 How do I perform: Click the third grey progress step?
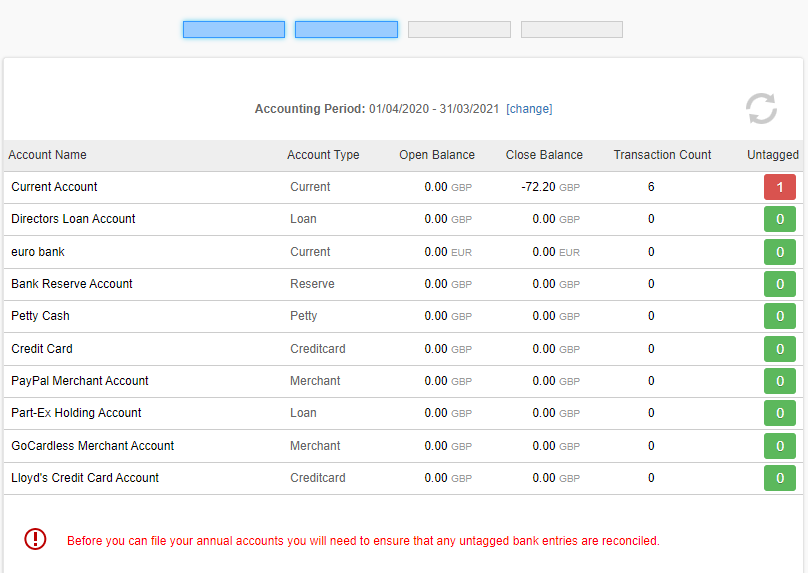click(459, 30)
